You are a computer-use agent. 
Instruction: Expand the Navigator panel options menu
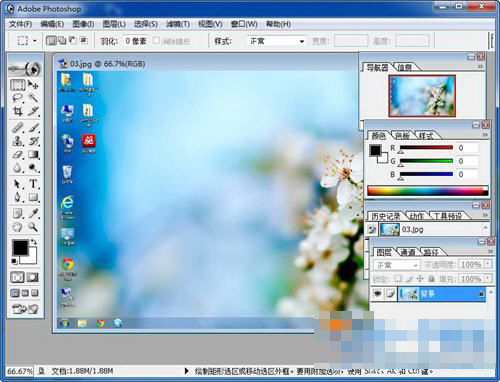point(480,67)
